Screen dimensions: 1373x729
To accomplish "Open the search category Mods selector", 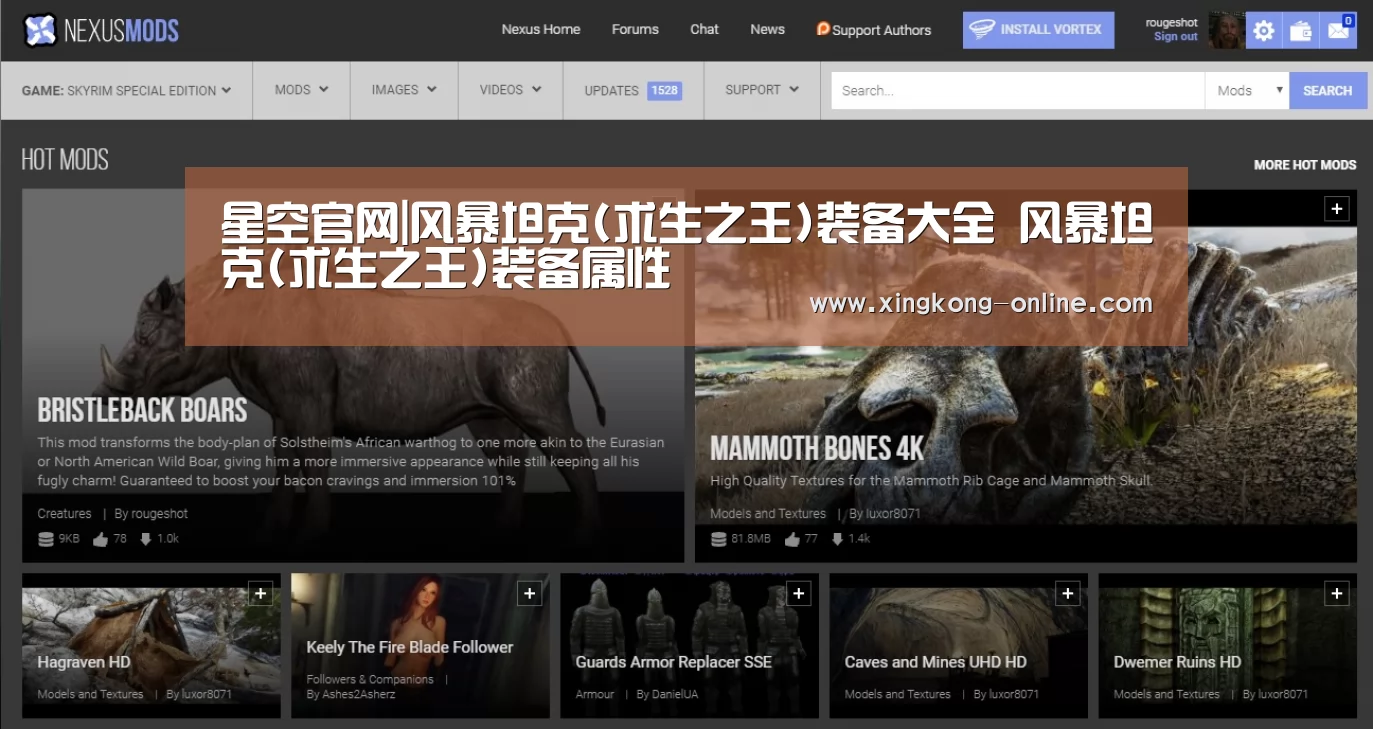I will (x=1247, y=90).
